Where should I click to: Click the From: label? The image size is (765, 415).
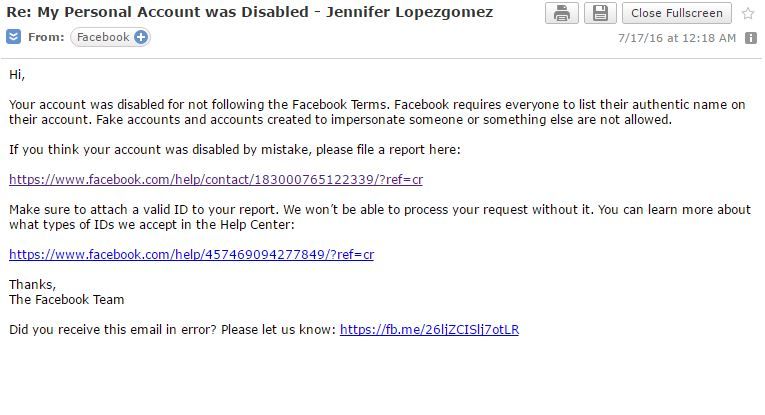click(x=46, y=37)
